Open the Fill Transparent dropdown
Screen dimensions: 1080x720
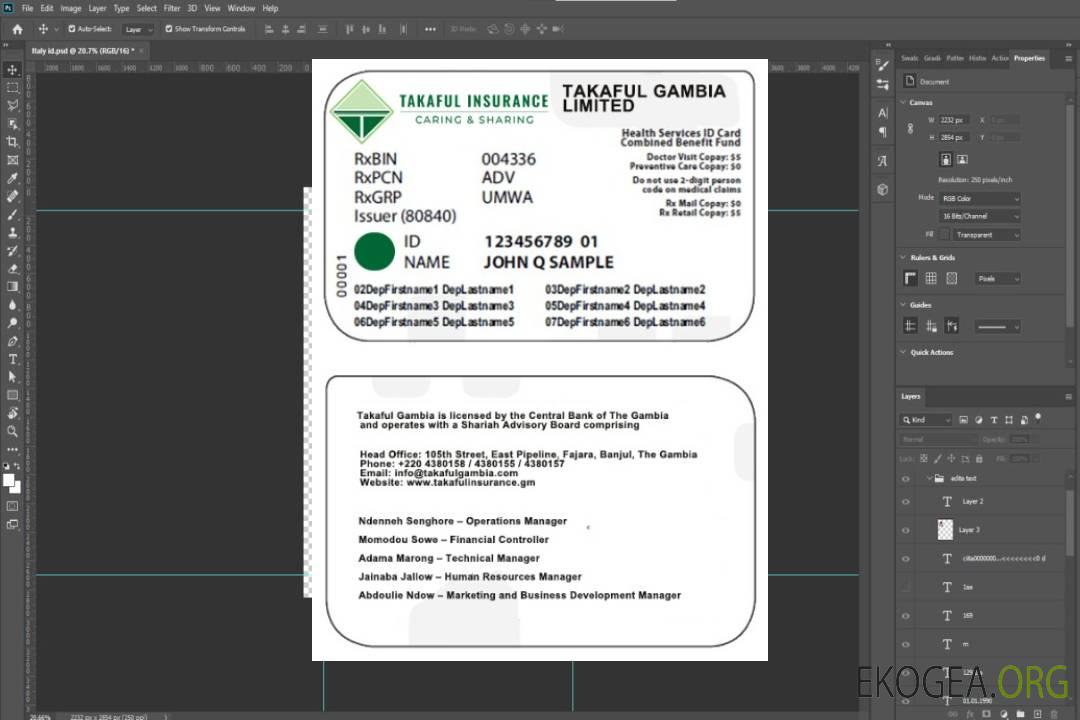[986, 235]
